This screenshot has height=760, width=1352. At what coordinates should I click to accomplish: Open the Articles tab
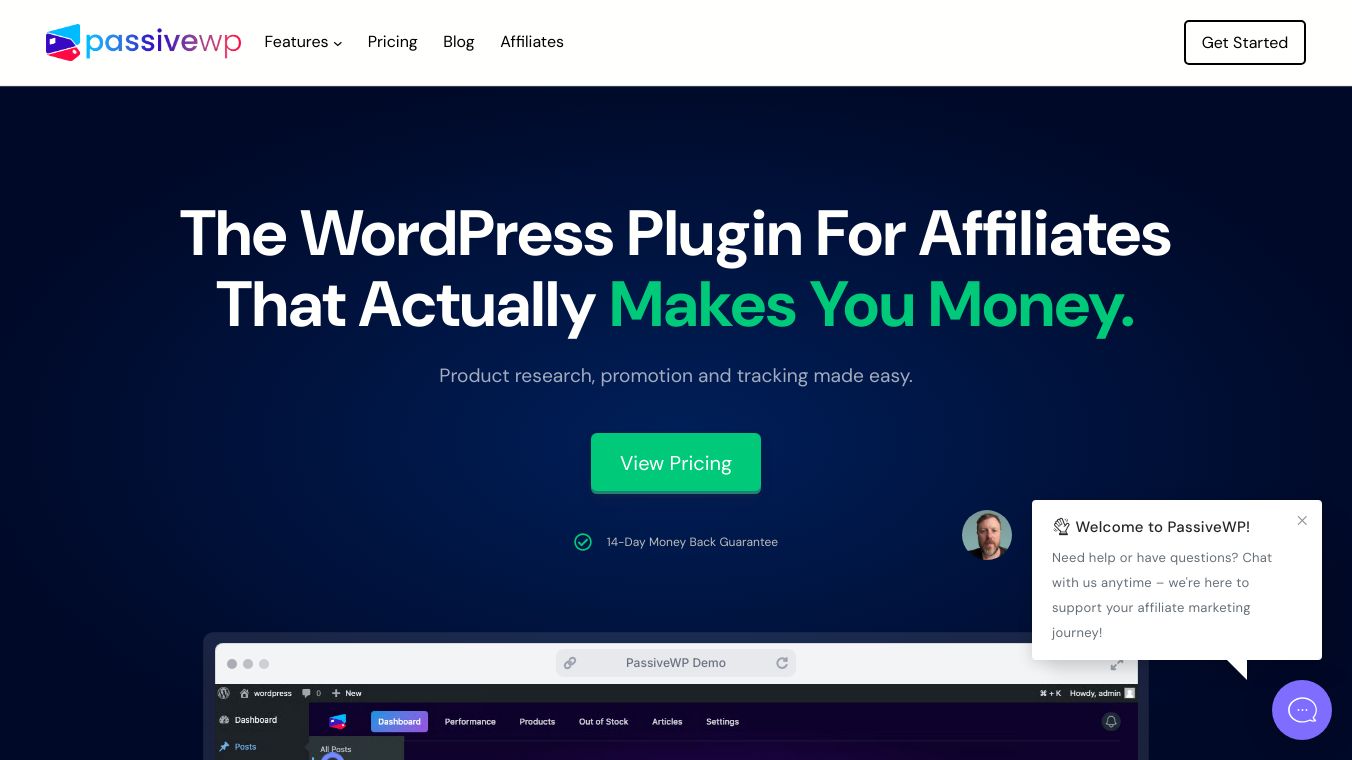(x=667, y=722)
